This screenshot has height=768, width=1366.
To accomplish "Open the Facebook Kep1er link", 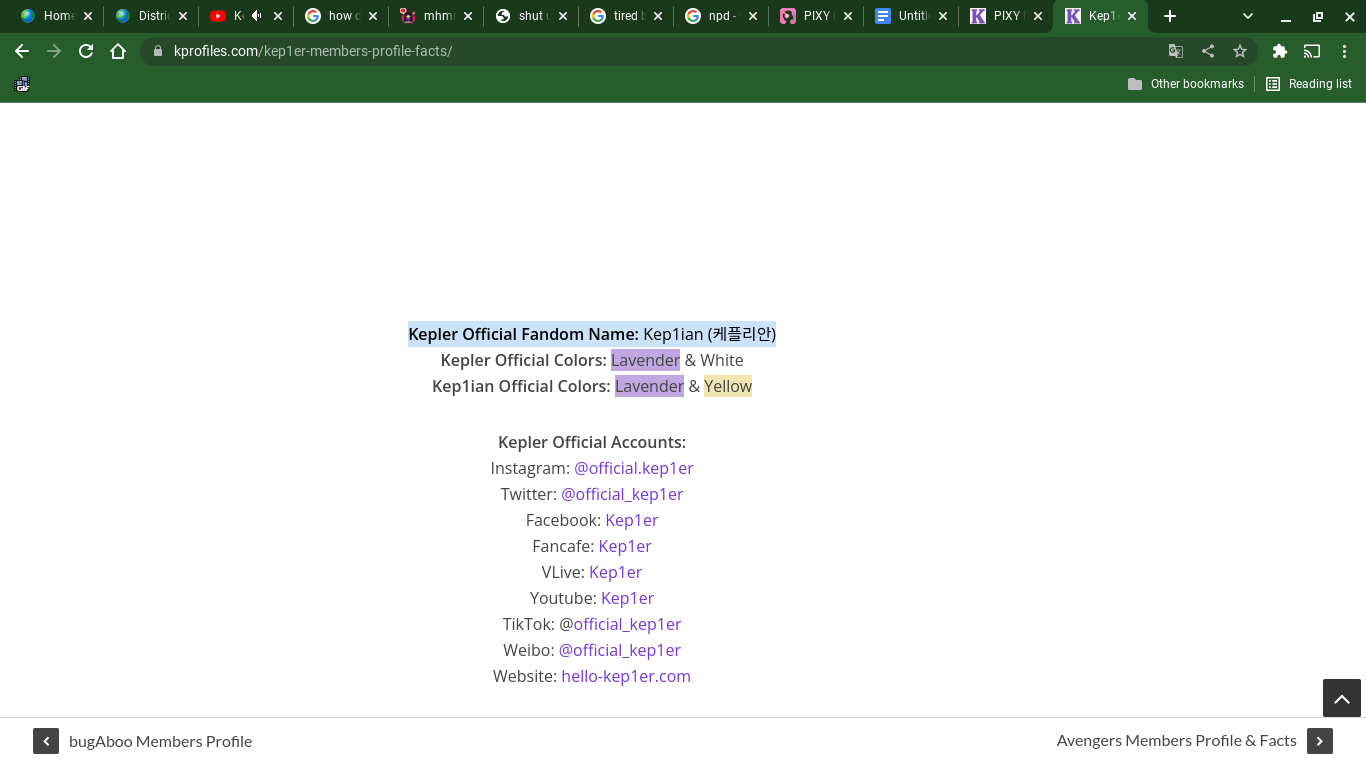I will pos(632,520).
